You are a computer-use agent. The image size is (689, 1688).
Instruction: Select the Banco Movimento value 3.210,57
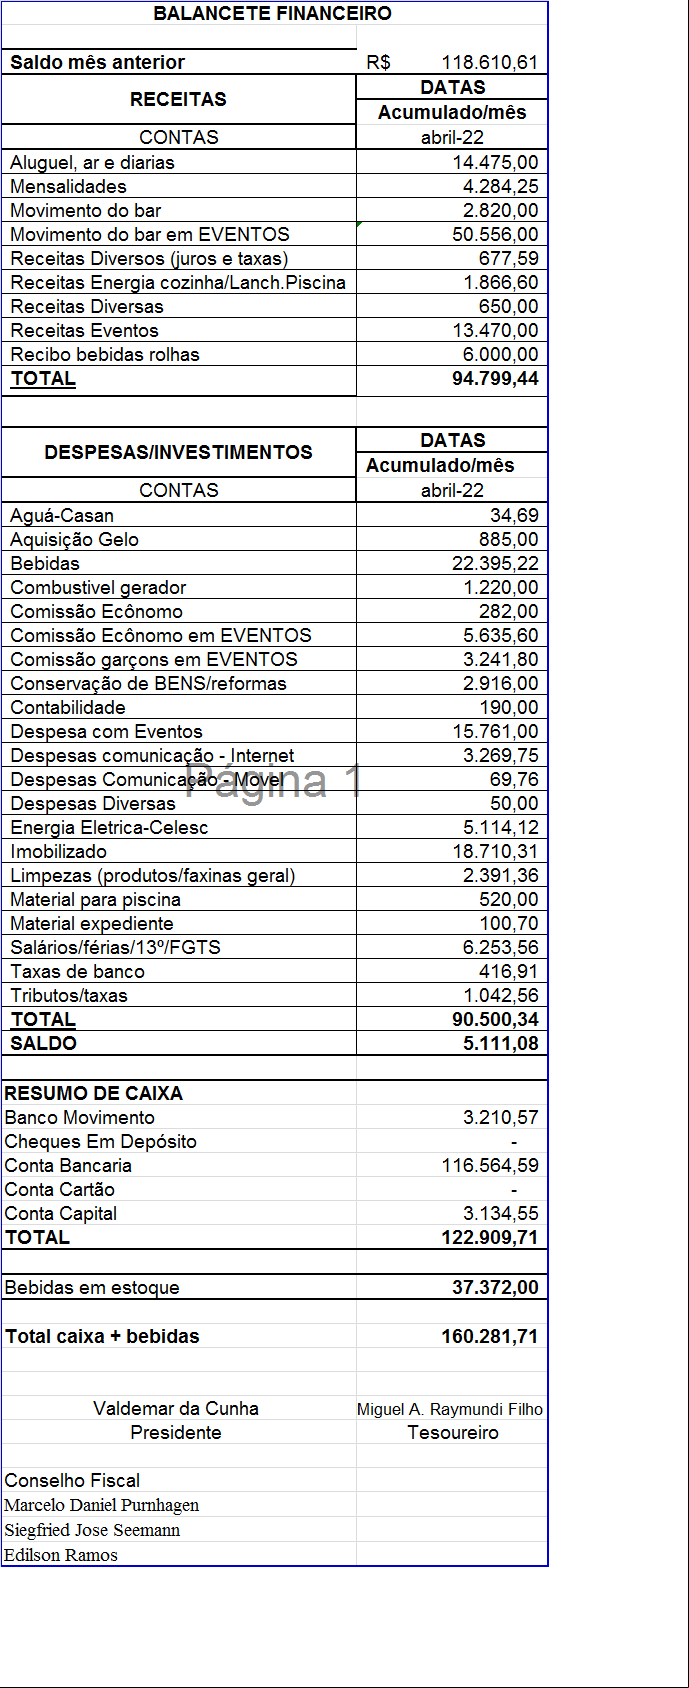pyautogui.click(x=500, y=1117)
